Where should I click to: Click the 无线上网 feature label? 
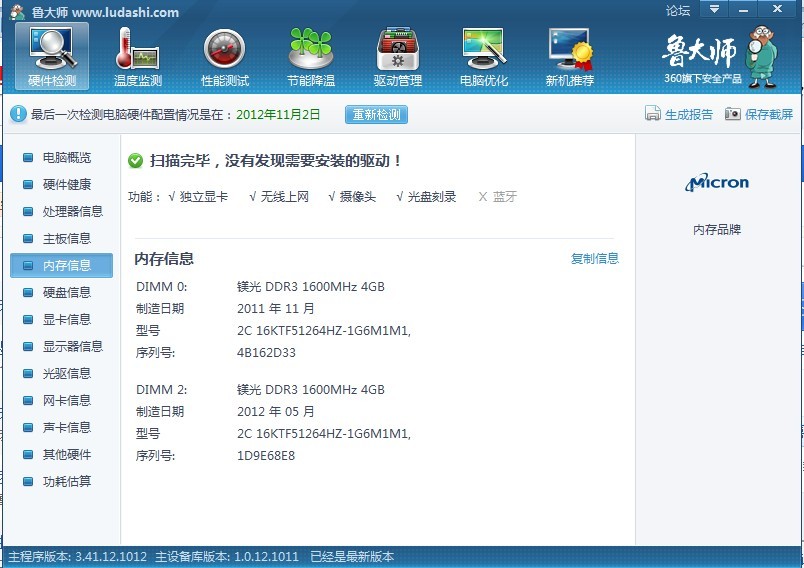(x=285, y=197)
